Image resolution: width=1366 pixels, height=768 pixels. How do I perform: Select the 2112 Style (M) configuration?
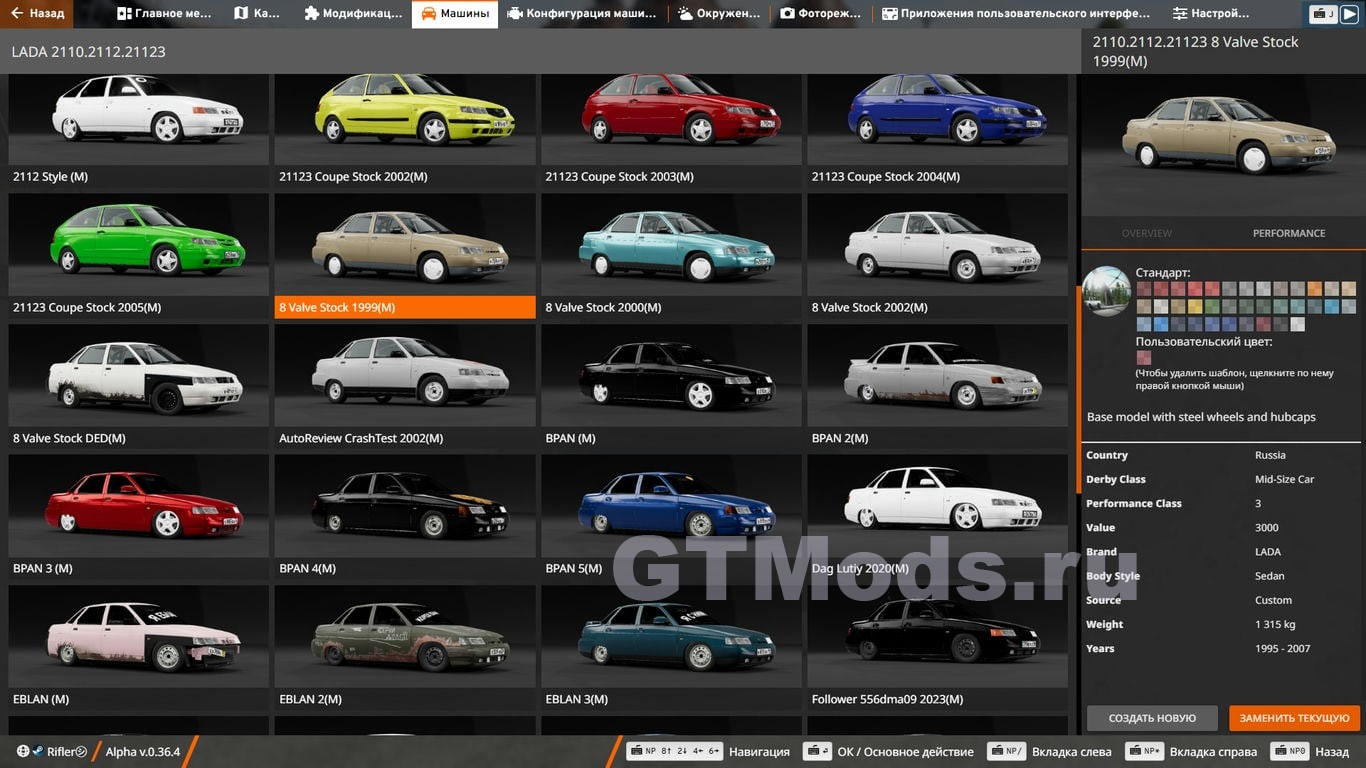138,130
